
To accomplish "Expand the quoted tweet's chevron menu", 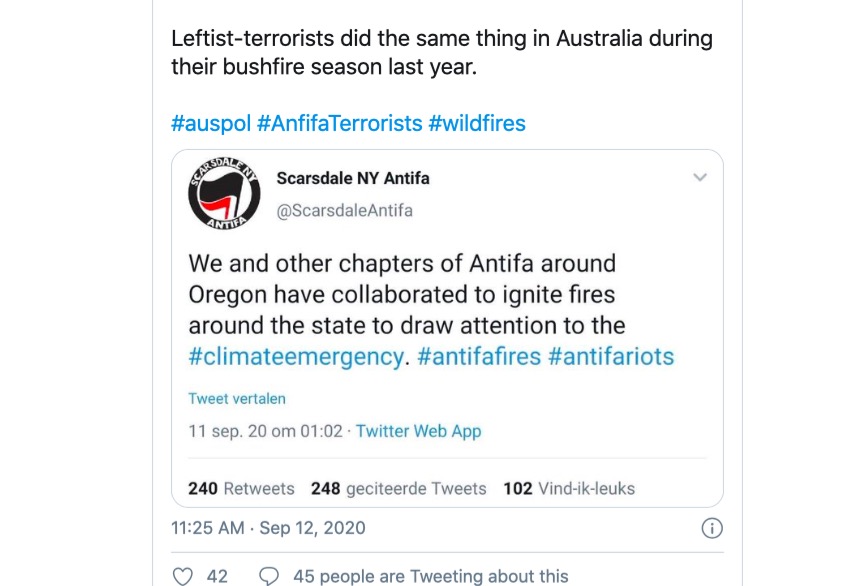I will tap(700, 178).
